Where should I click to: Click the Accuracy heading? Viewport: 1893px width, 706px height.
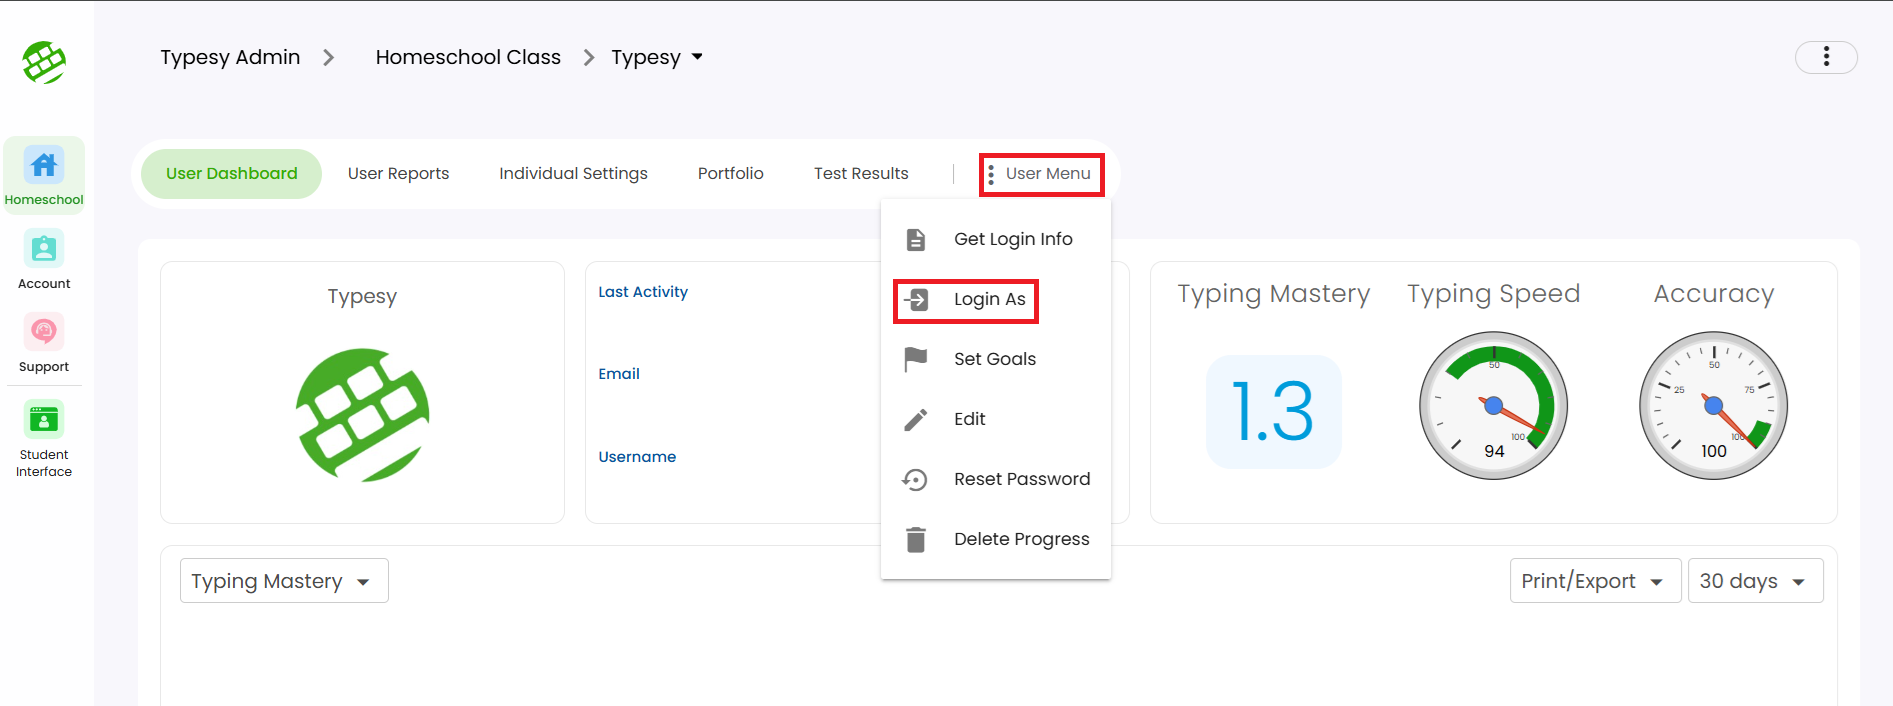1713,294
